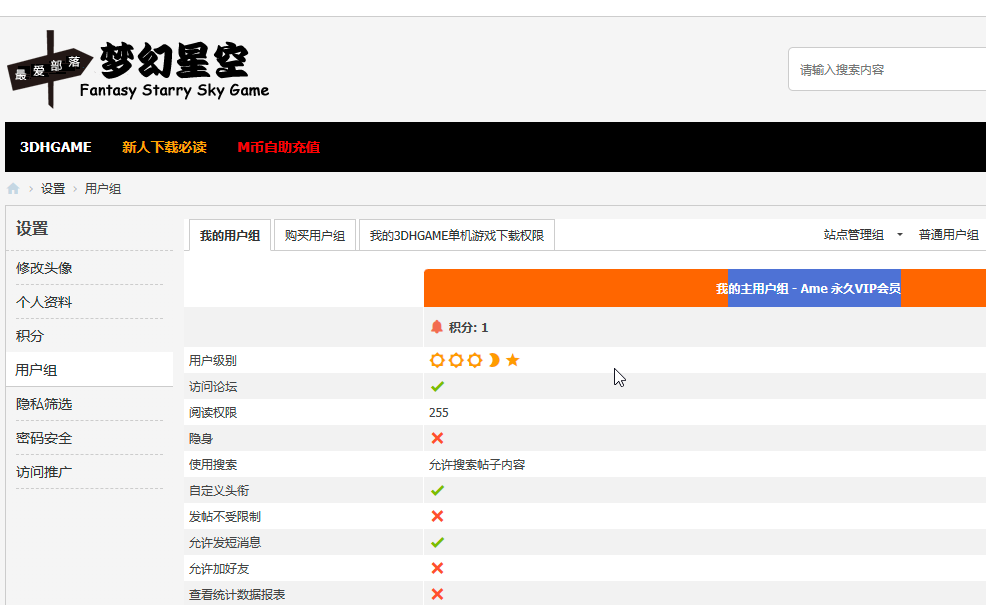986x605 pixels.
Task: Click the bell icon beside 积分: 1
Action: click(437, 326)
